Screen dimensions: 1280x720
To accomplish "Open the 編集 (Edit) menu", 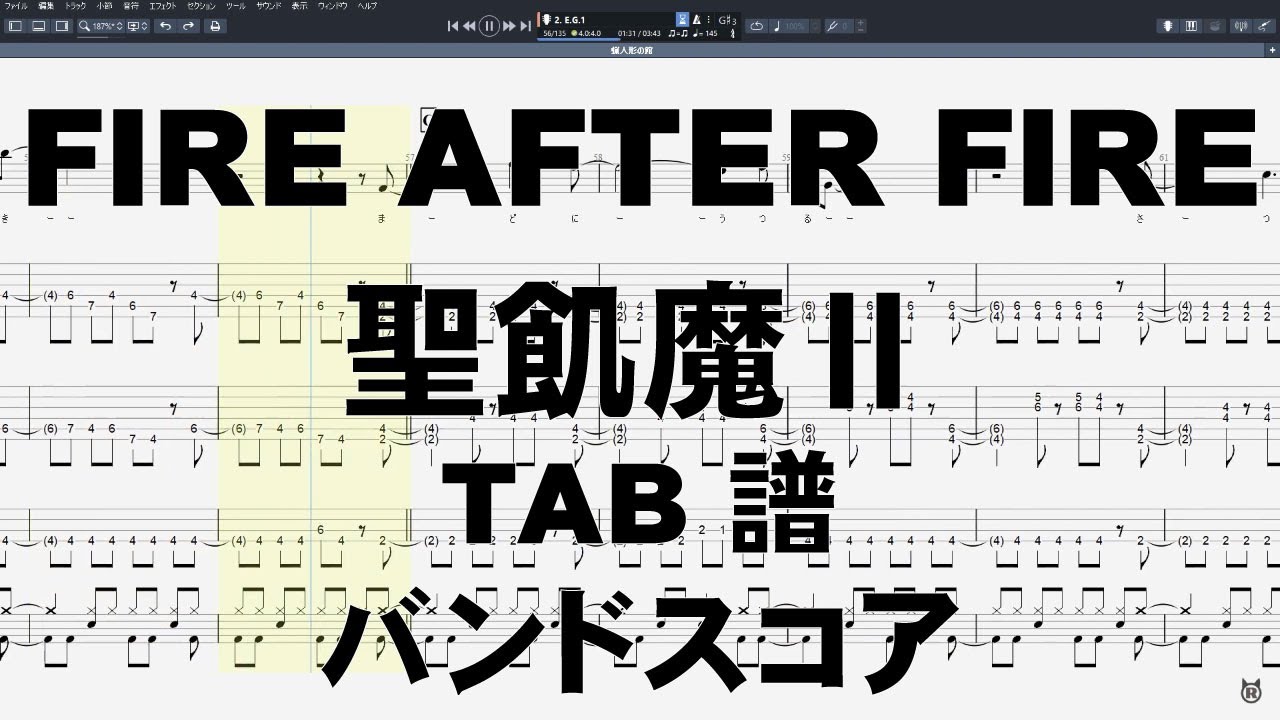I will coord(46,6).
